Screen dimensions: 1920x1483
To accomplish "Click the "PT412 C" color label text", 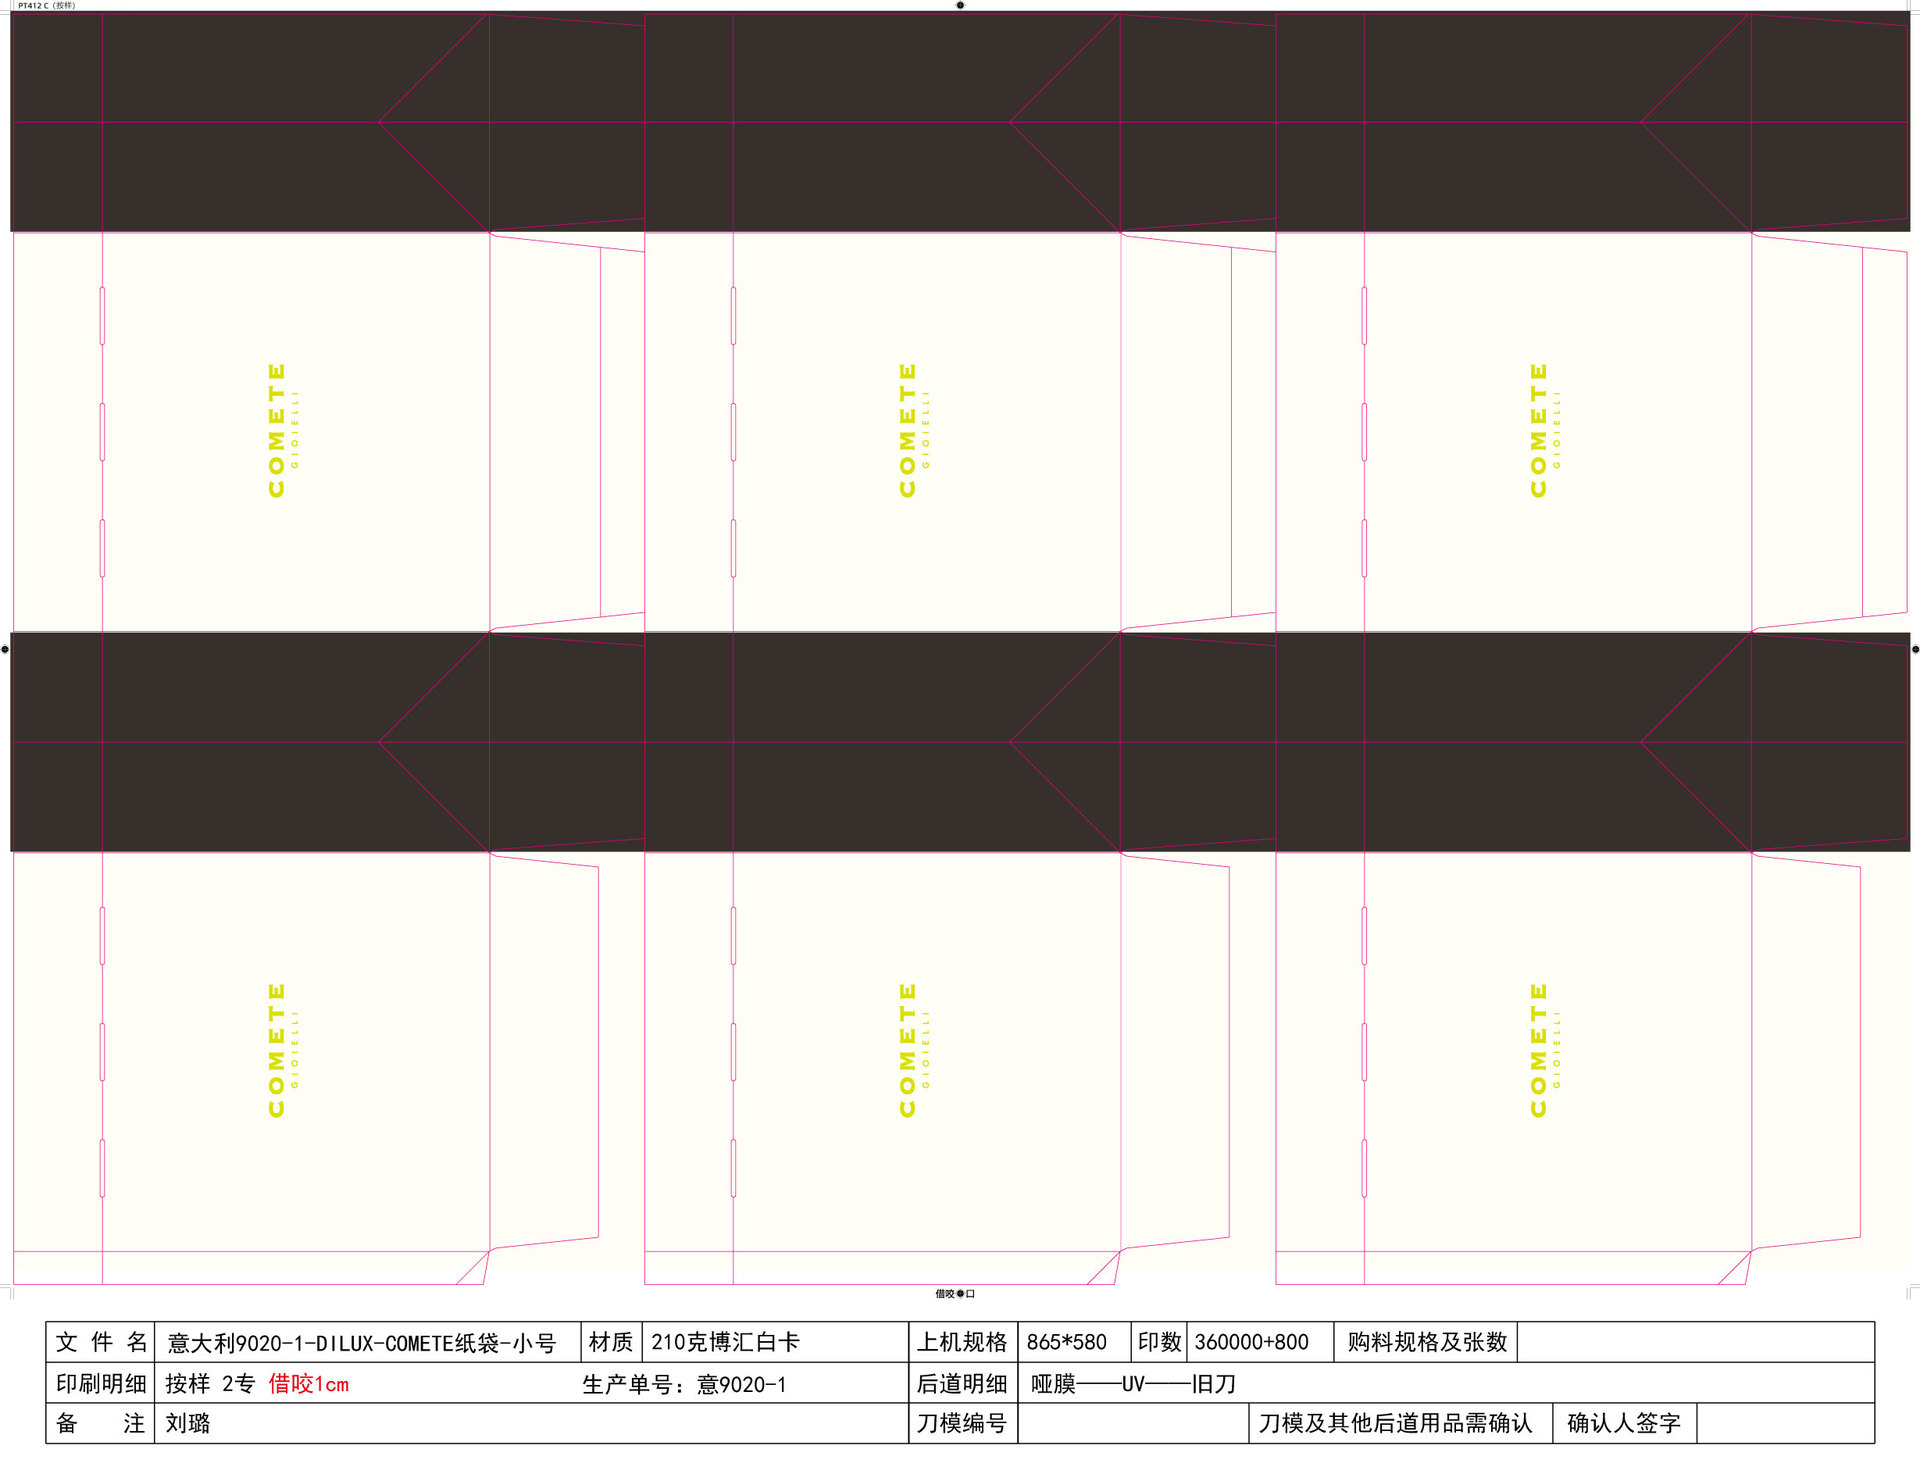I will [x=33, y=5].
